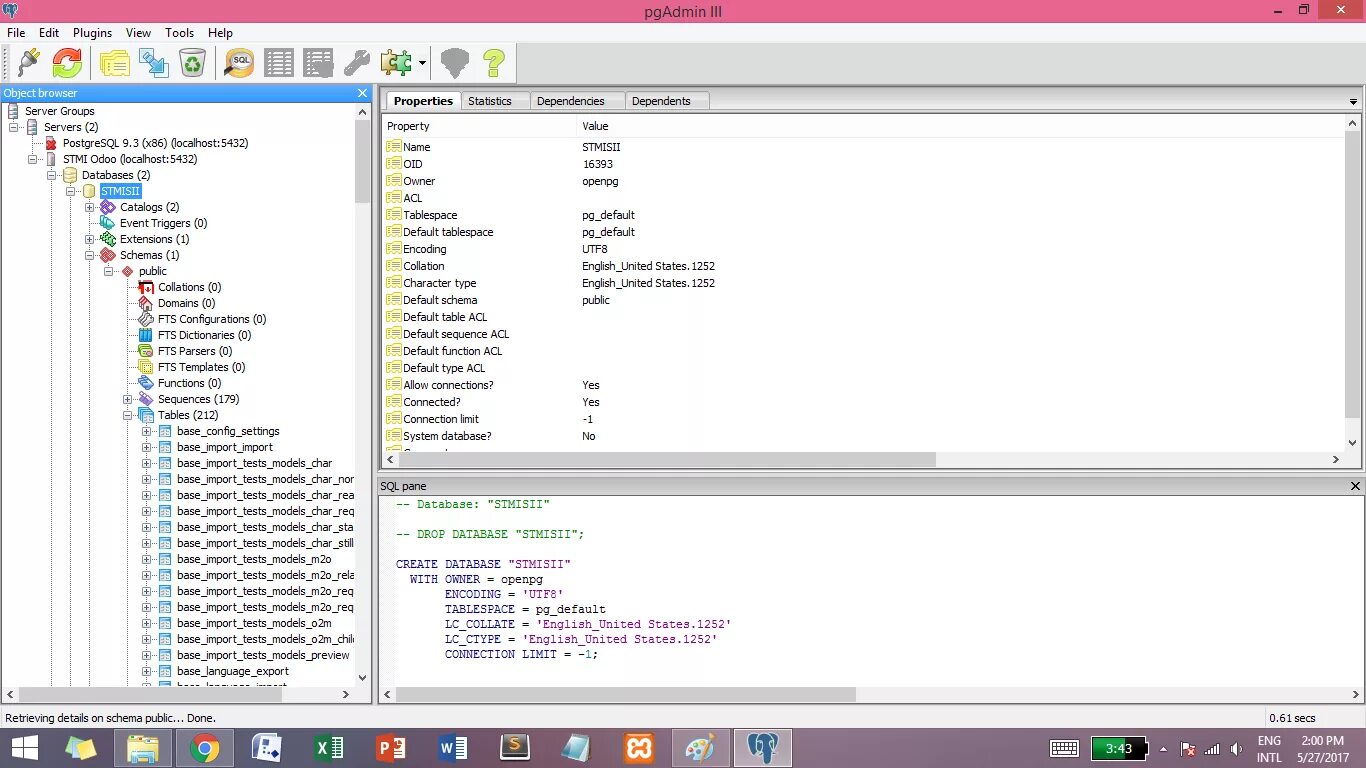The height and width of the screenshot is (768, 1366).
Task: Collapse the STMISII database node
Action: 71,191
